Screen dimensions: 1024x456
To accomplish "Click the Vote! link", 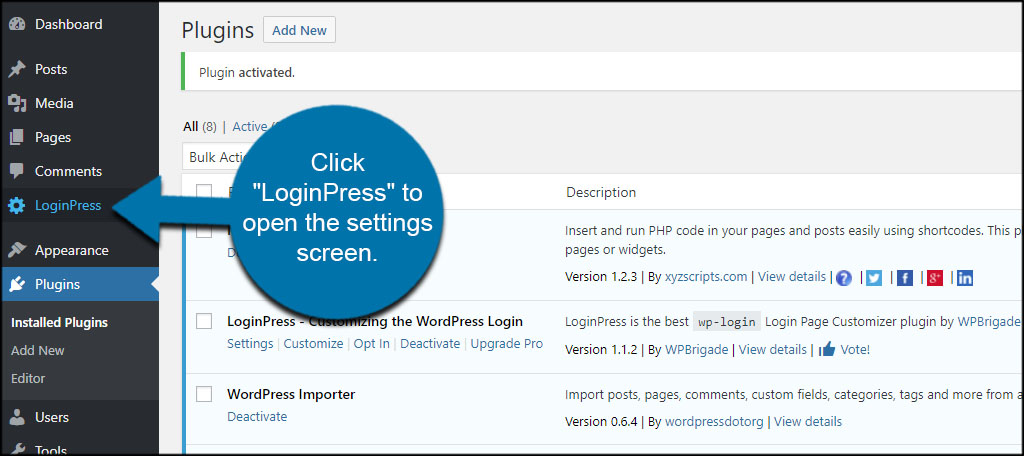I will pos(855,350).
